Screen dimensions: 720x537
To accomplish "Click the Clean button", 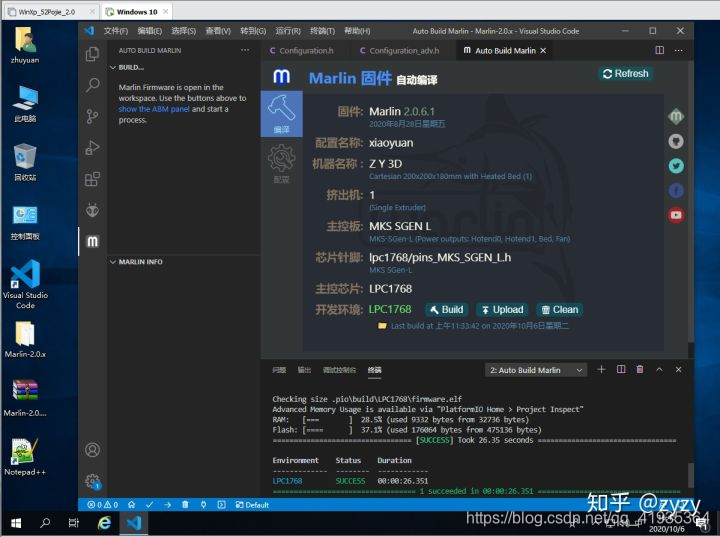I will coord(560,310).
